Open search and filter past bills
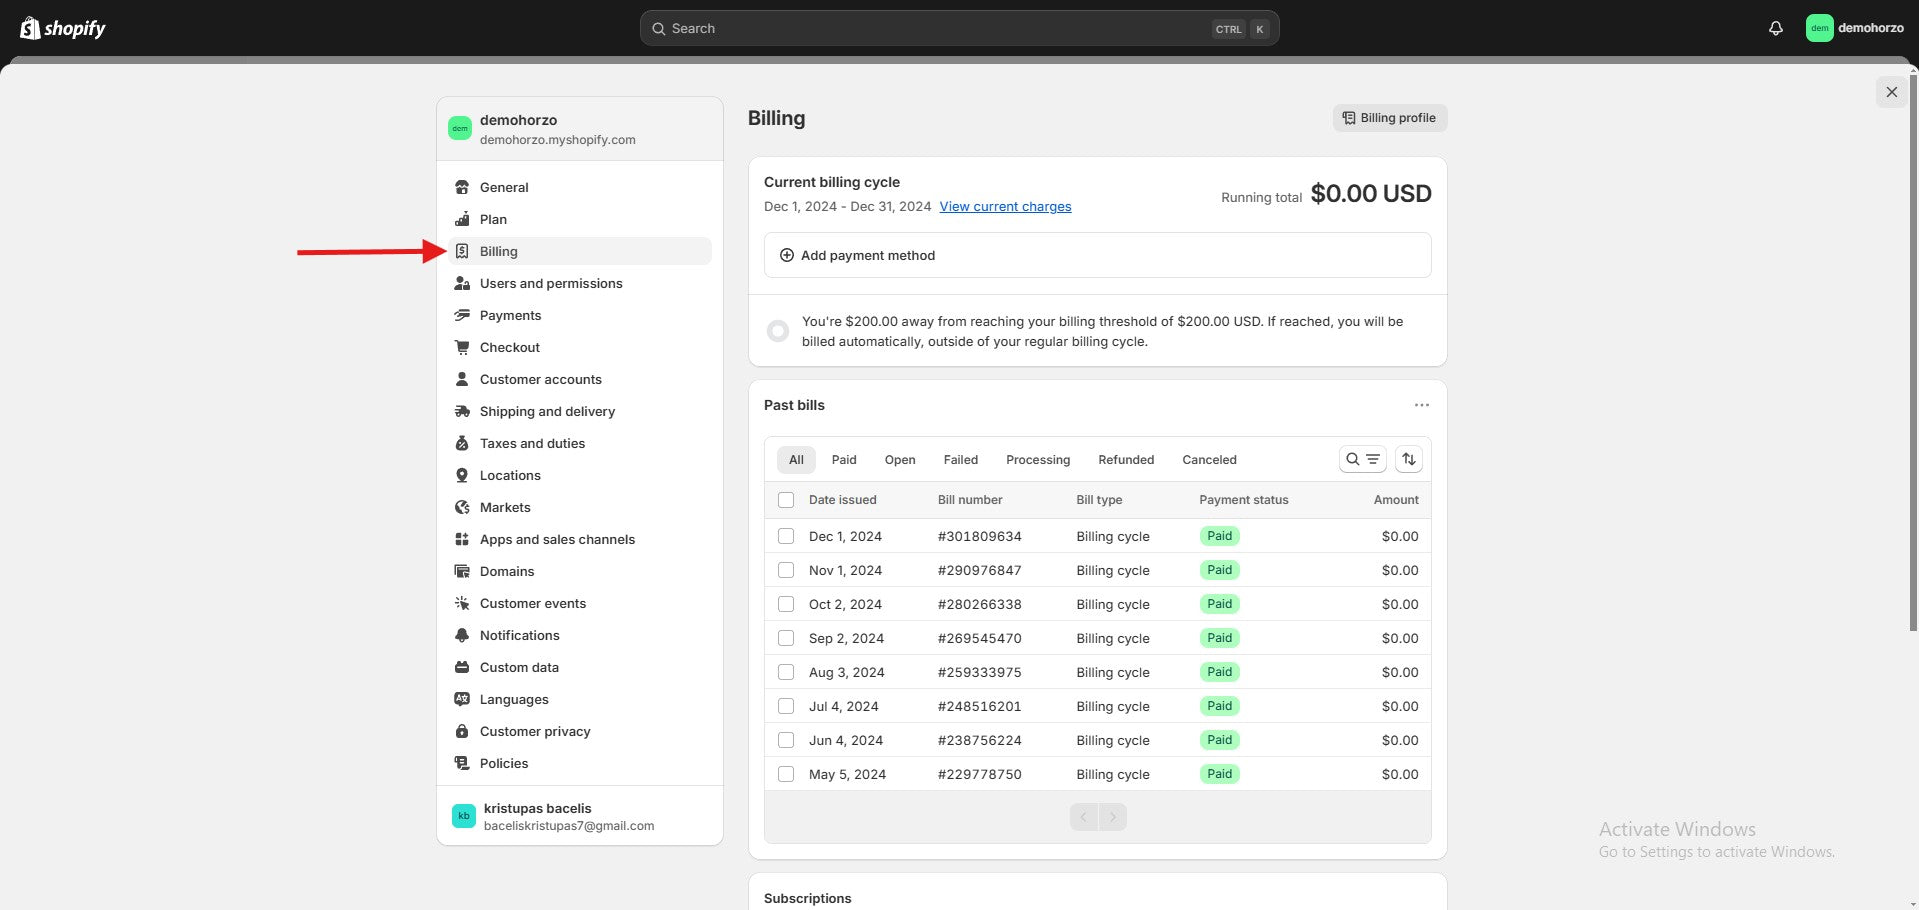Image resolution: width=1919 pixels, height=910 pixels. (1362, 459)
